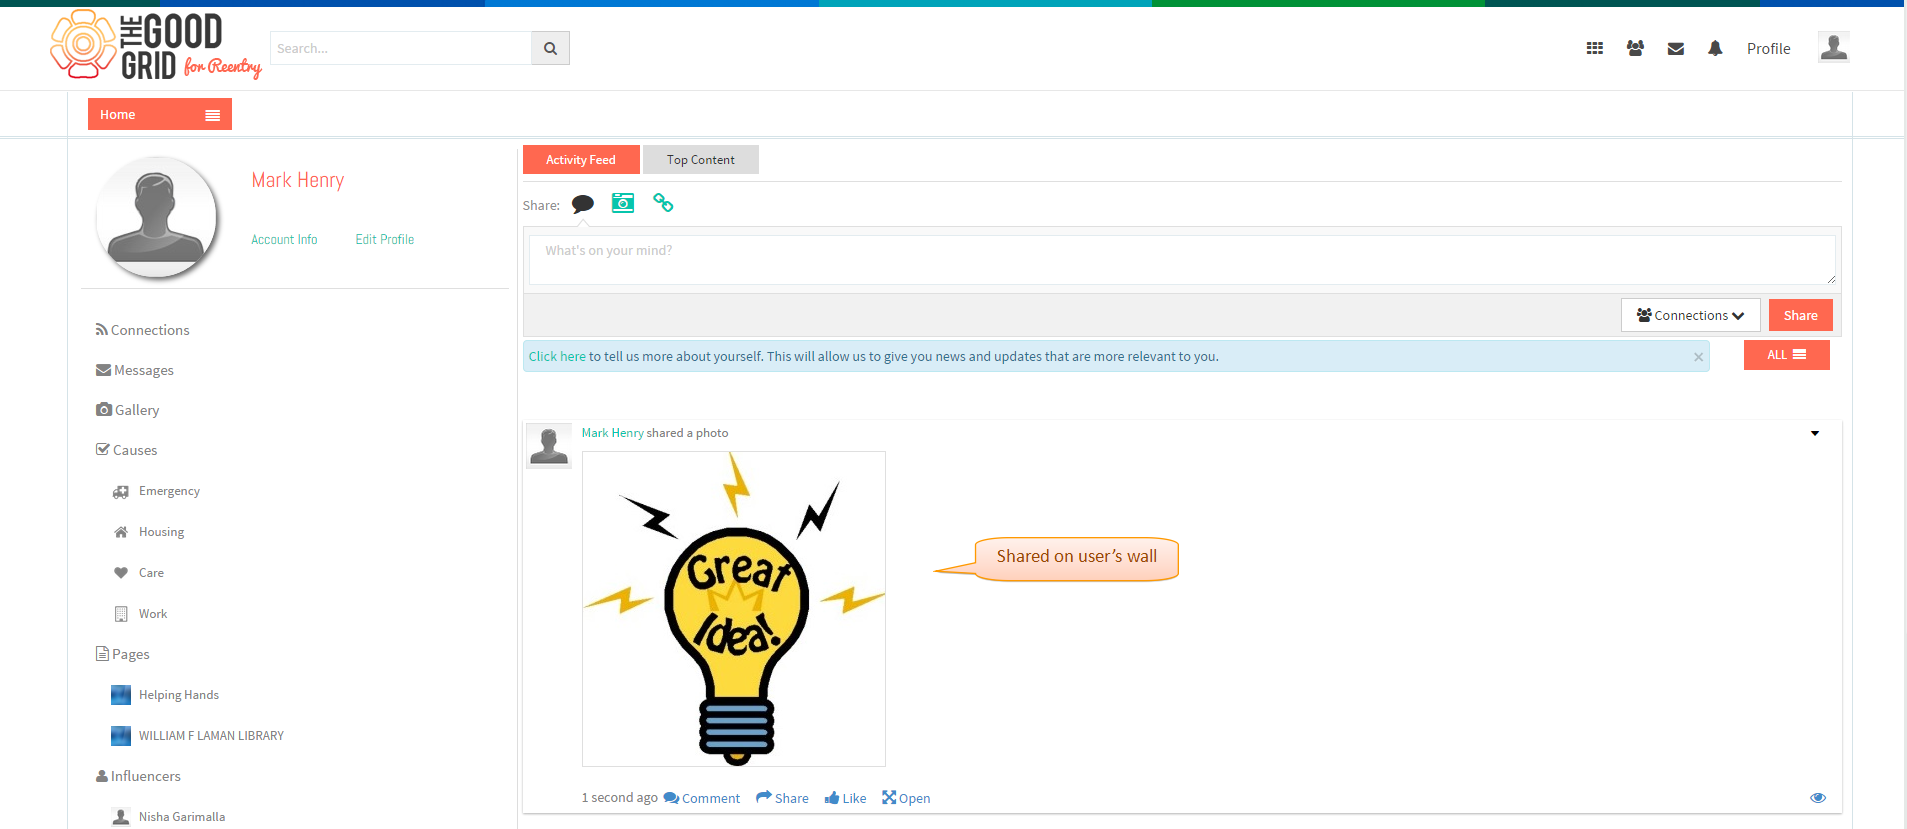Toggle the post visibility eye icon
The image size is (1907, 829).
click(1818, 798)
